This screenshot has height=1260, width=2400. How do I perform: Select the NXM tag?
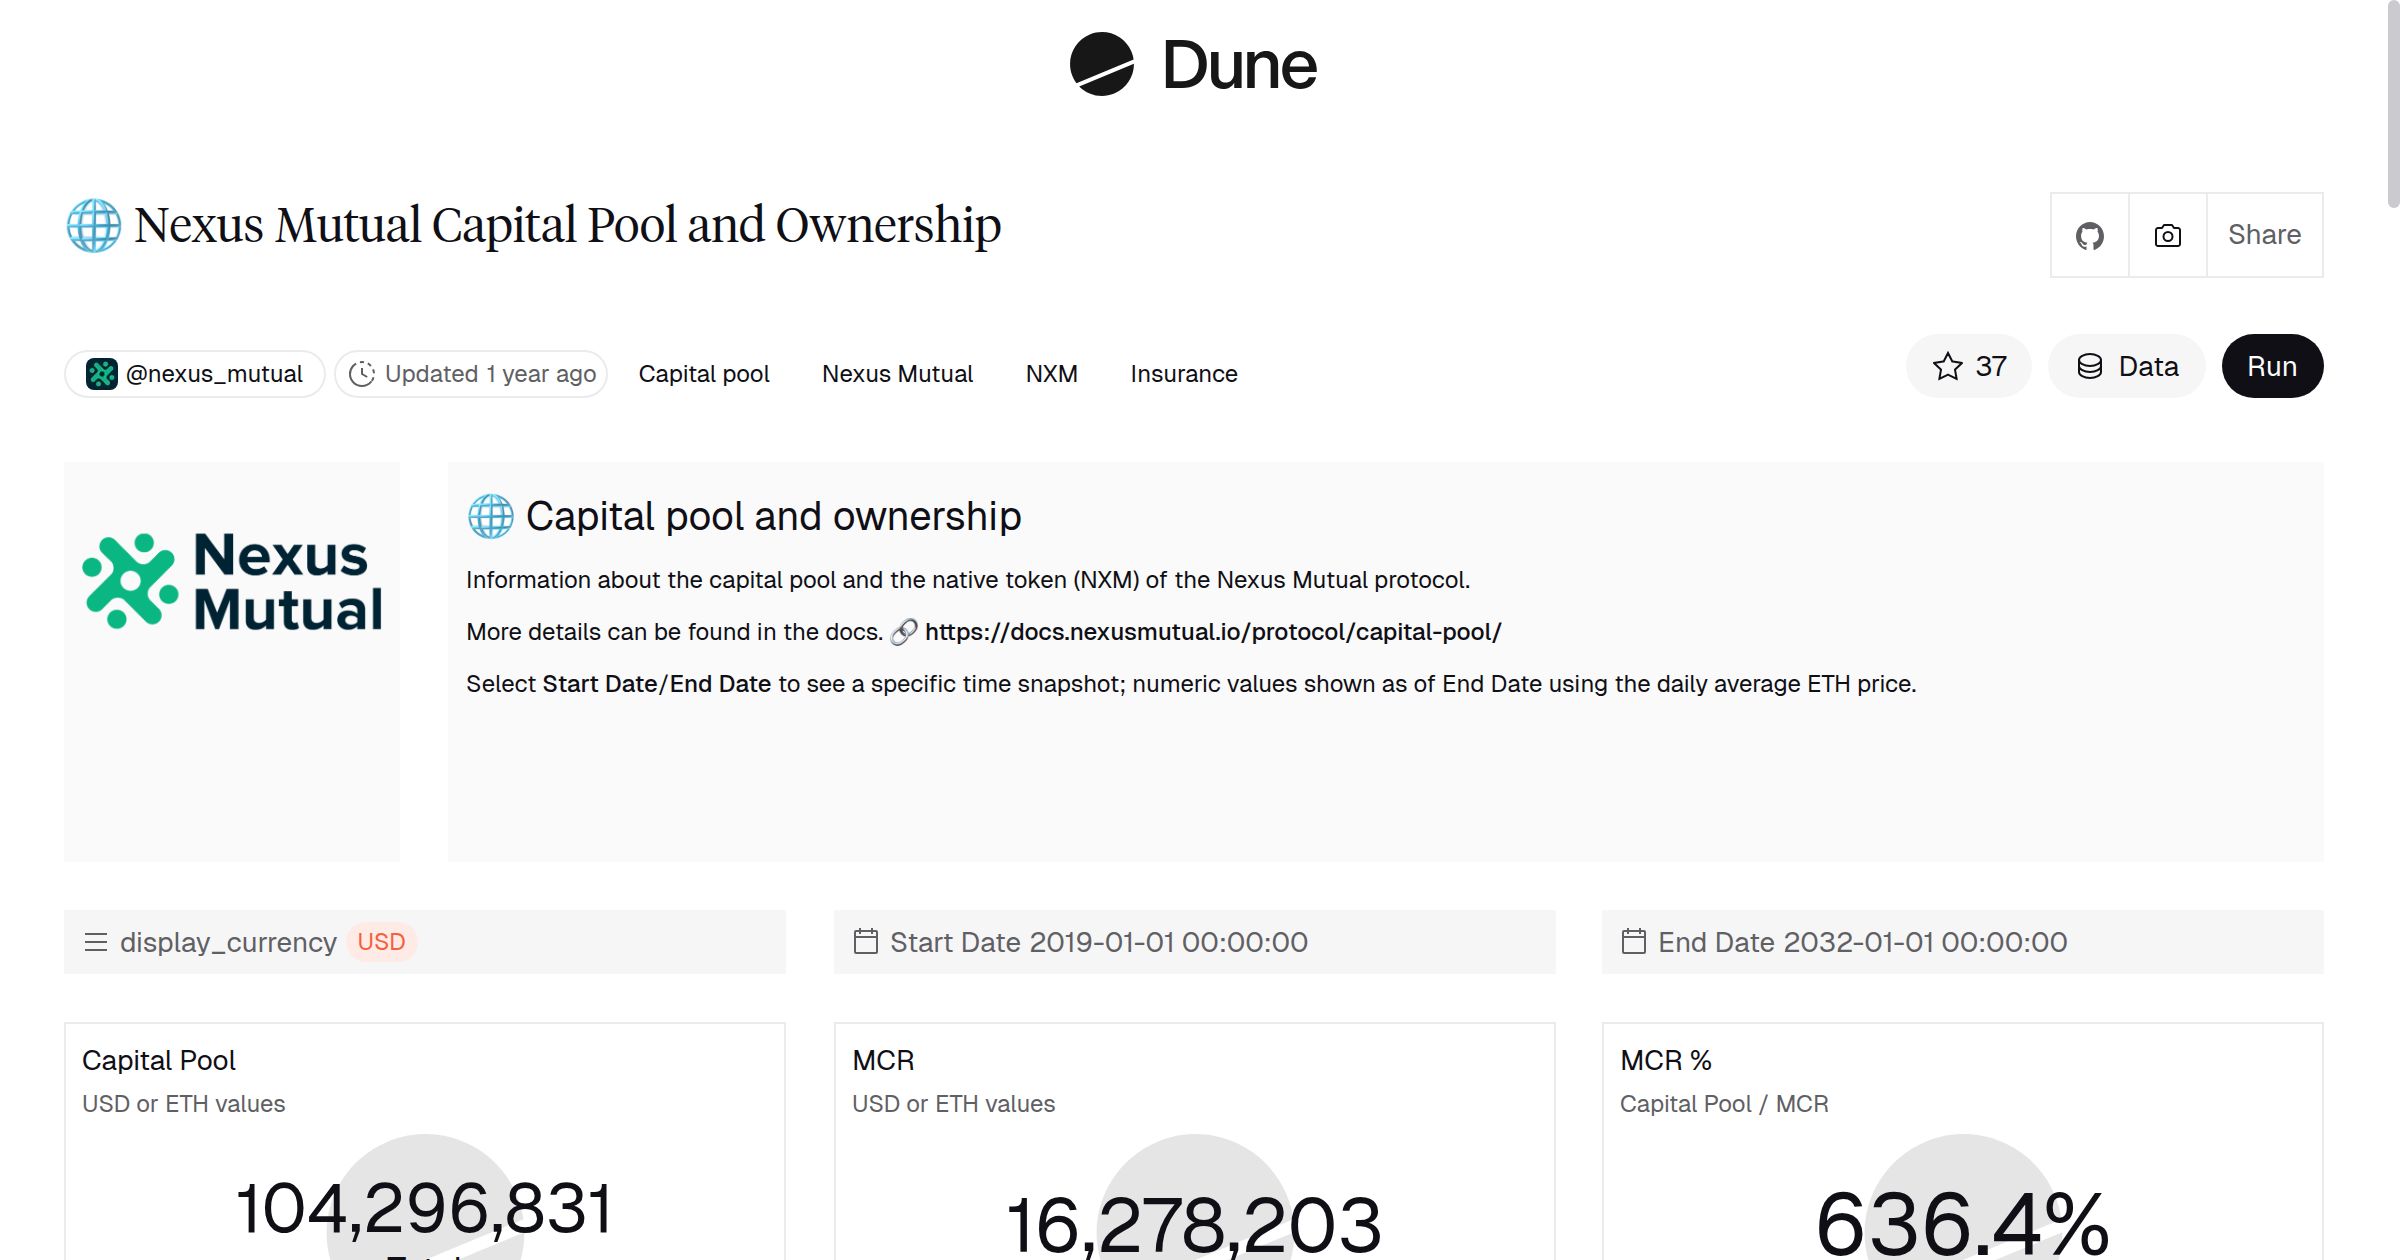[x=1051, y=373]
